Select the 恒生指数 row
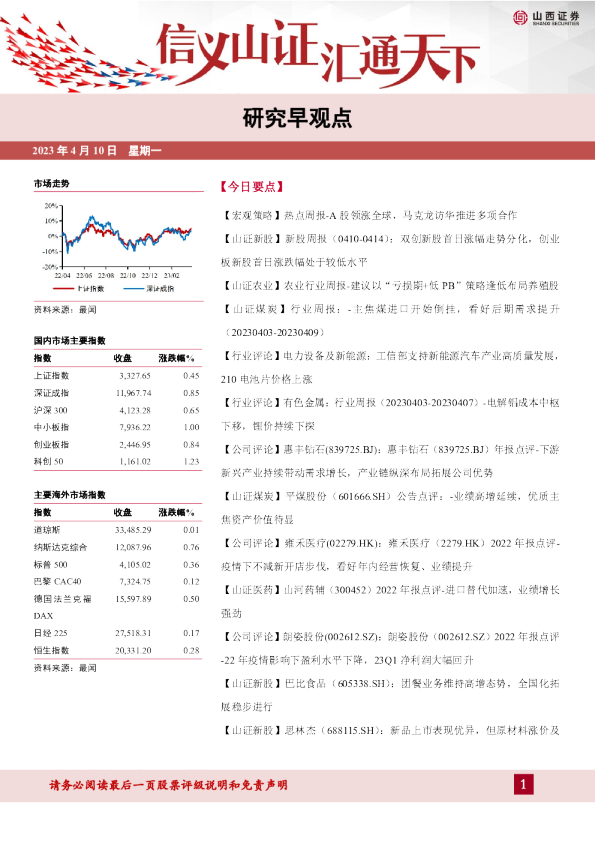Image resolution: width=595 pixels, height=842 pixels. pos(117,650)
